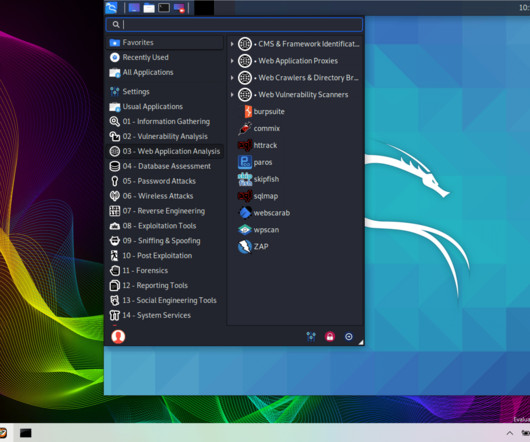Image resolution: width=530 pixels, height=442 pixels.
Task: Click the show desktop icon in top panel
Action: (134, 7)
